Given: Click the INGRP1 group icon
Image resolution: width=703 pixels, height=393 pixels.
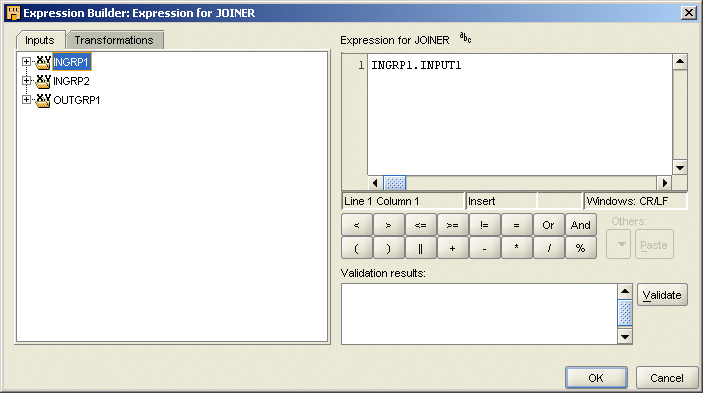Looking at the screenshot, I should 43,62.
